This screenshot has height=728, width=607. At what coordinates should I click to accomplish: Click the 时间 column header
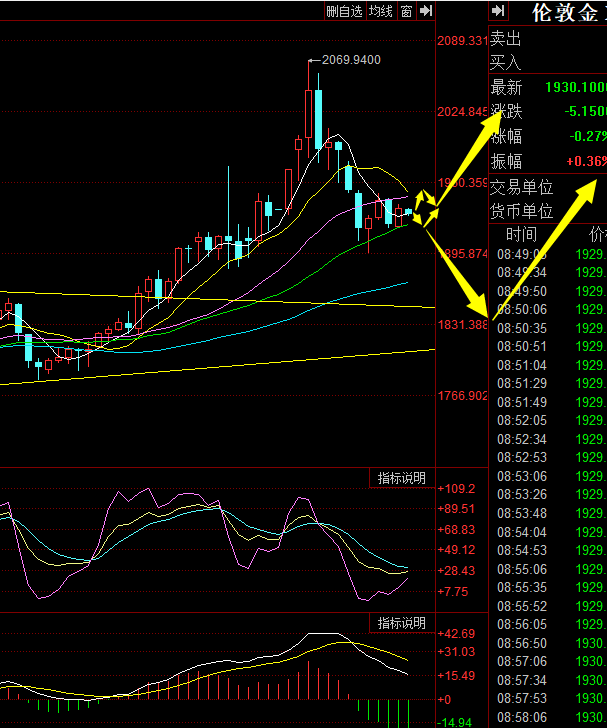tap(521, 234)
